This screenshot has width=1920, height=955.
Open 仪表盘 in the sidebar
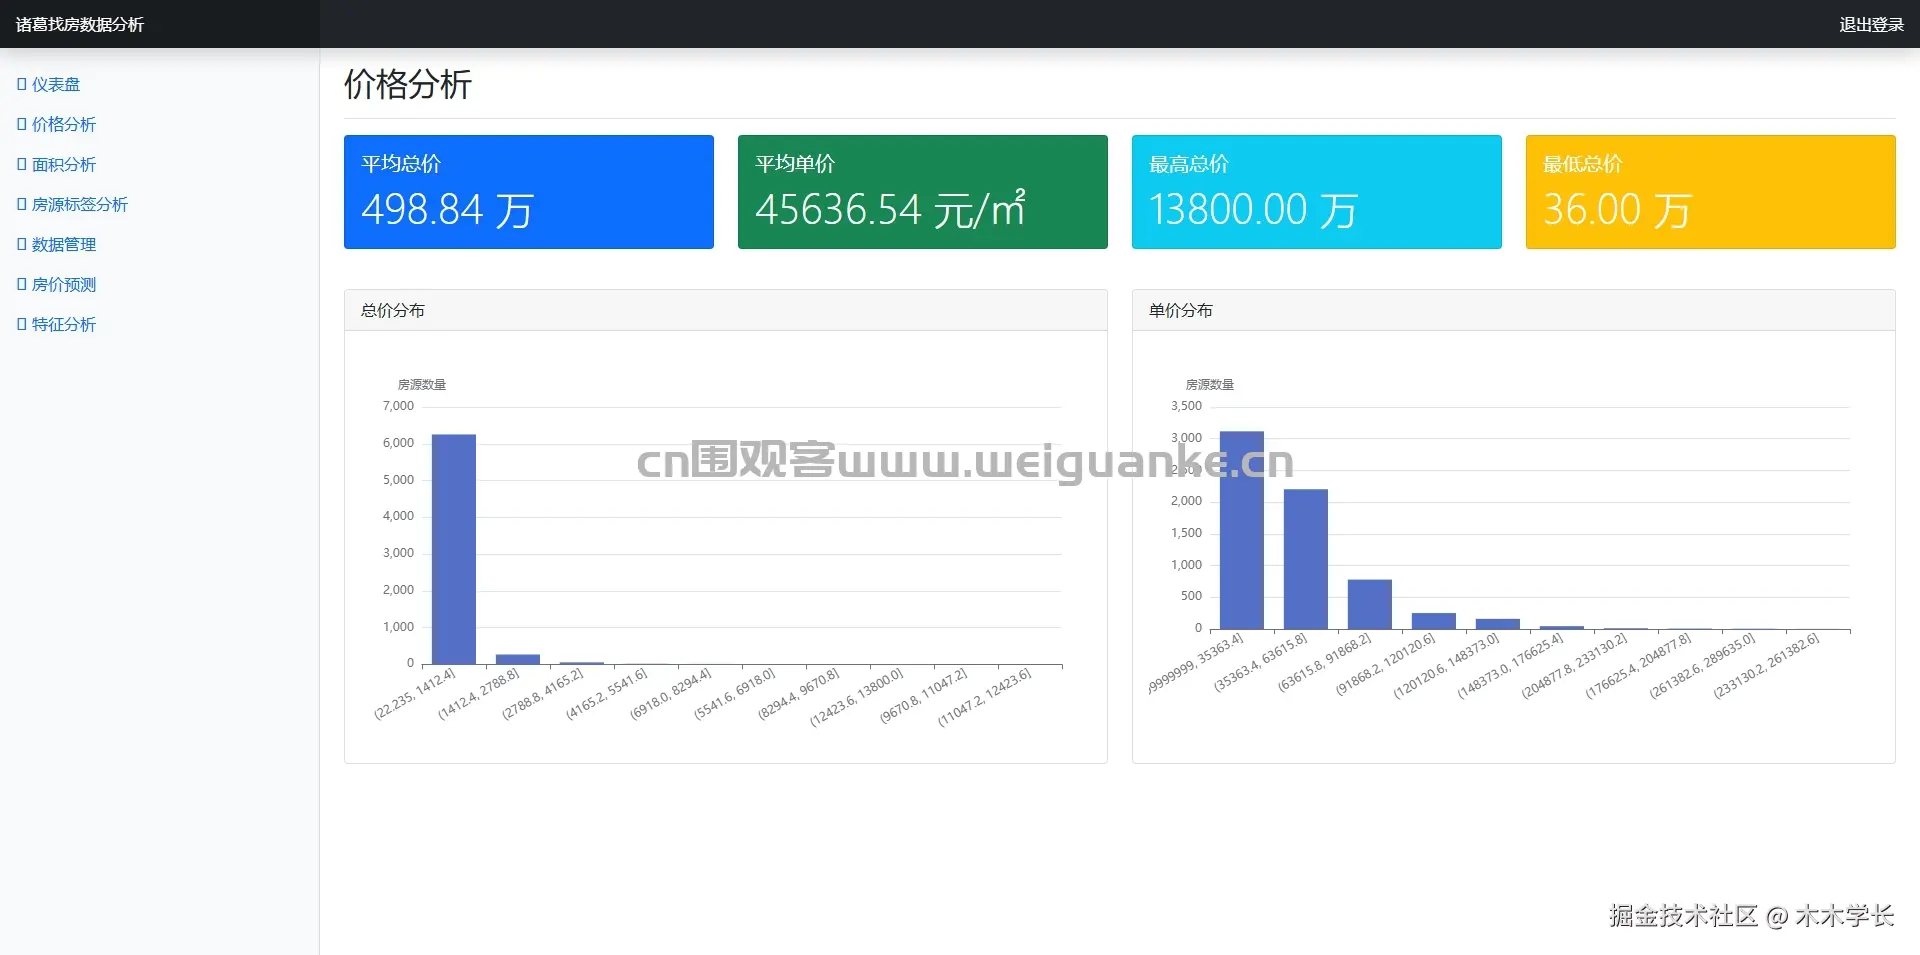pos(49,85)
